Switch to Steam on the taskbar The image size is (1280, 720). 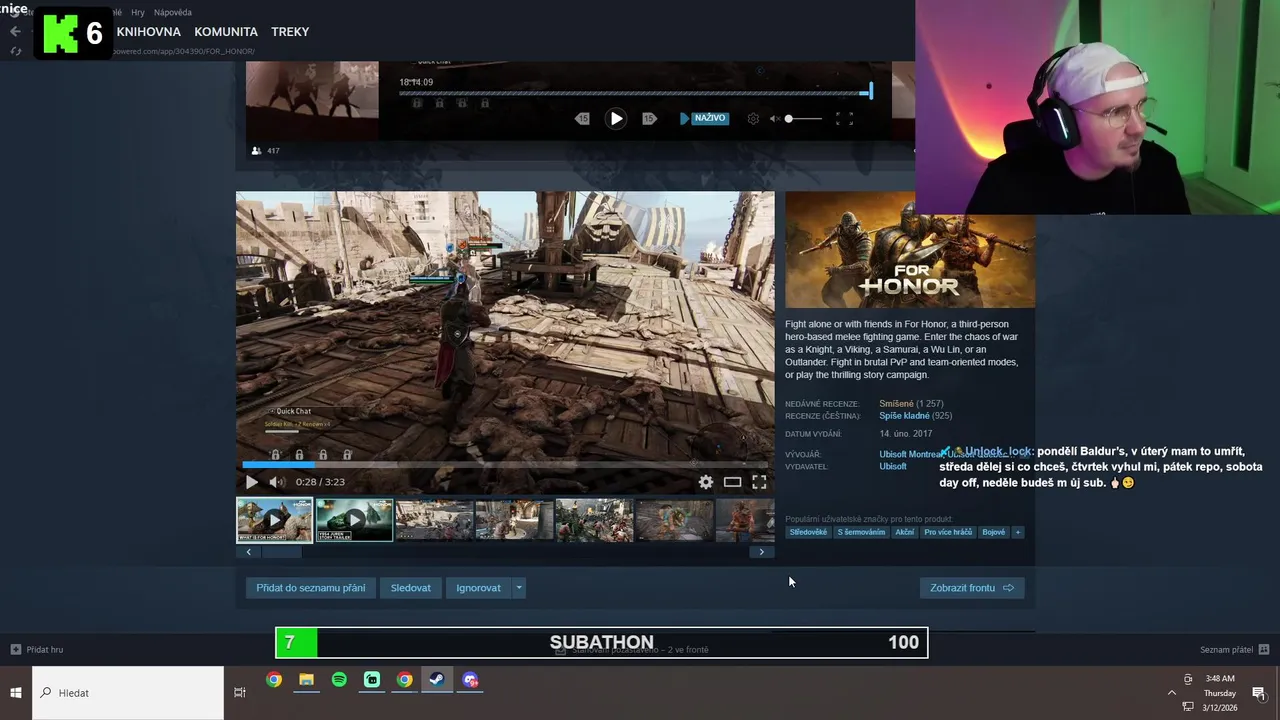[x=437, y=680]
